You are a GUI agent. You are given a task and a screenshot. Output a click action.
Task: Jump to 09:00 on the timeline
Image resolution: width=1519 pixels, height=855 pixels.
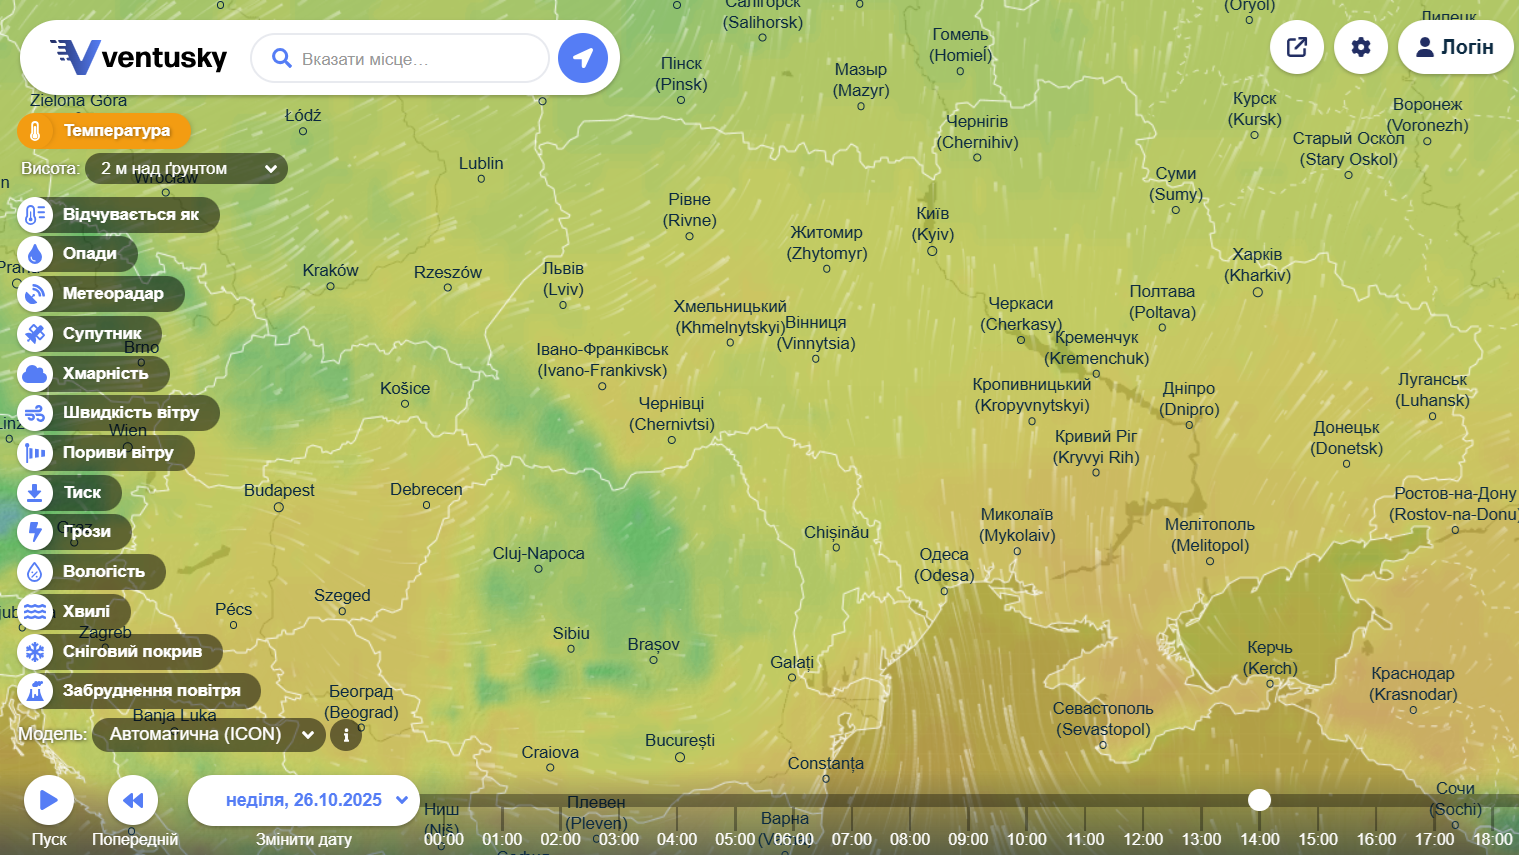(967, 839)
